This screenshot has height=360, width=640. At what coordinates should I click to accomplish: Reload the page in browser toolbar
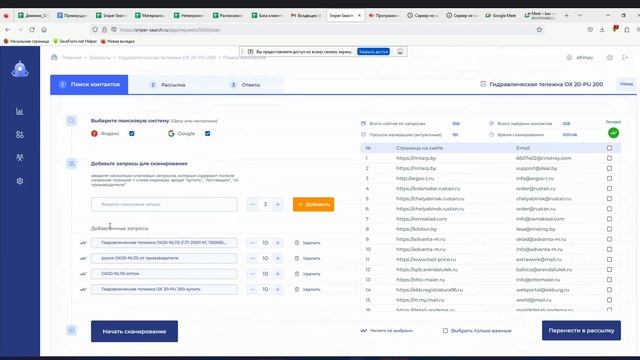[32, 30]
